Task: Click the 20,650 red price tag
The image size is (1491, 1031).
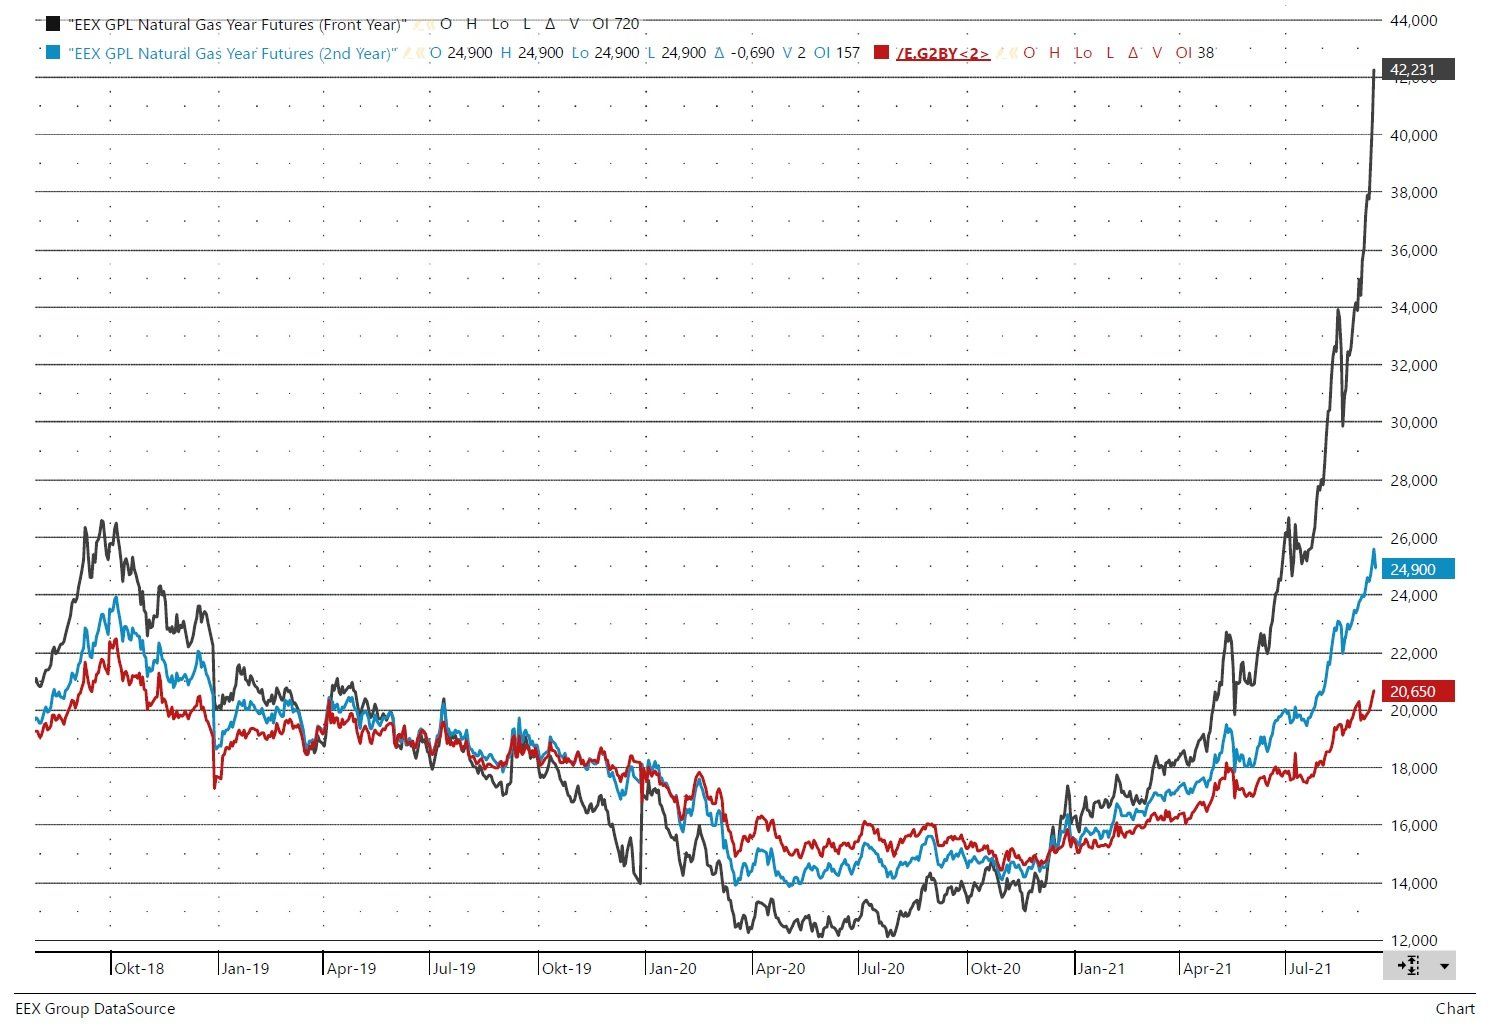Action: [1418, 691]
